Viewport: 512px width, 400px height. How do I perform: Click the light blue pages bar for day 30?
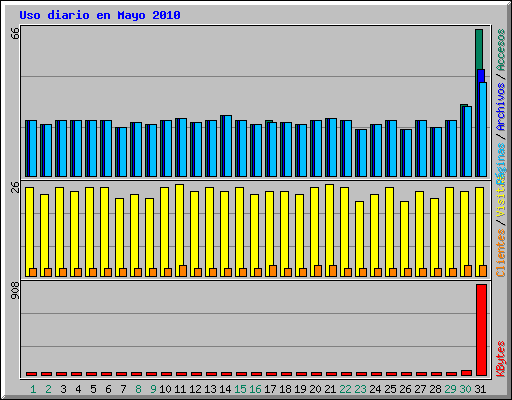(467, 141)
